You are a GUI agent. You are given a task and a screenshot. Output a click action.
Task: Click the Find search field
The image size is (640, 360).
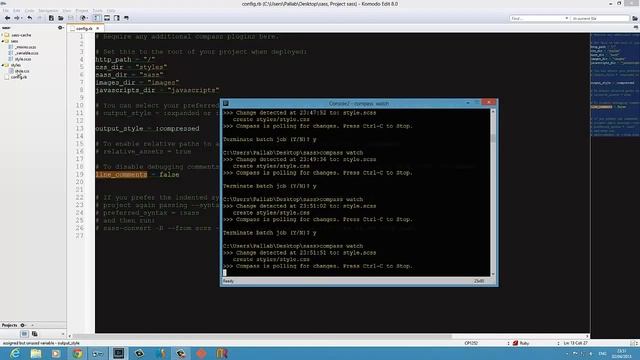tap(537, 18)
